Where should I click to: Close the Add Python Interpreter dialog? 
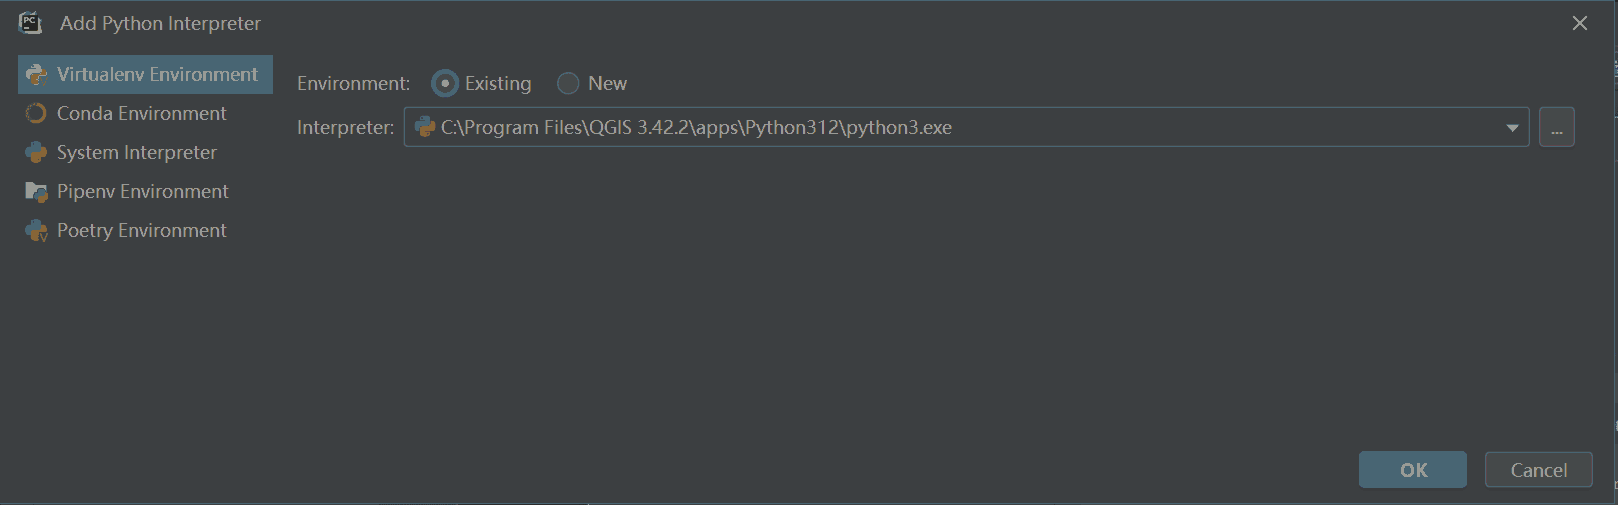point(1580,23)
